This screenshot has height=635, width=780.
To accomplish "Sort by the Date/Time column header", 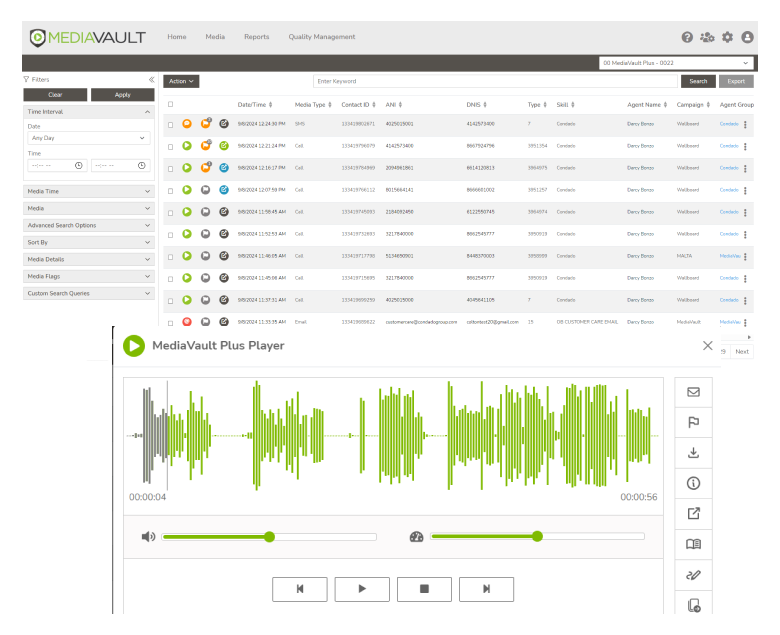I will (x=255, y=105).
